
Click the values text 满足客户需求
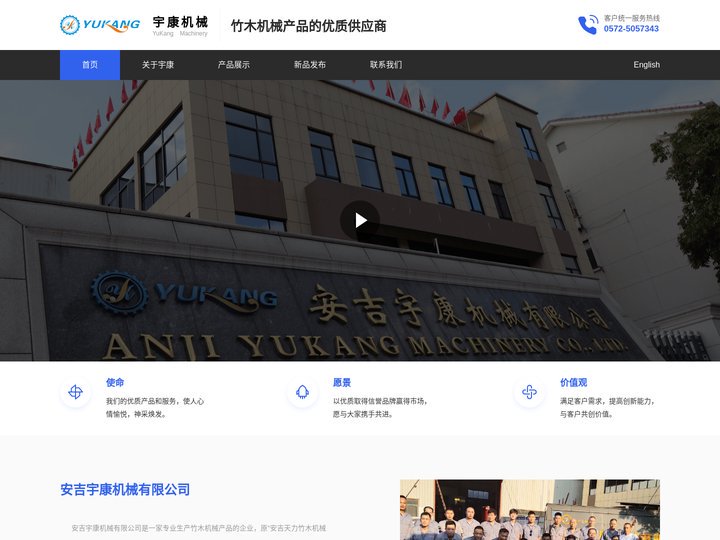coord(581,401)
